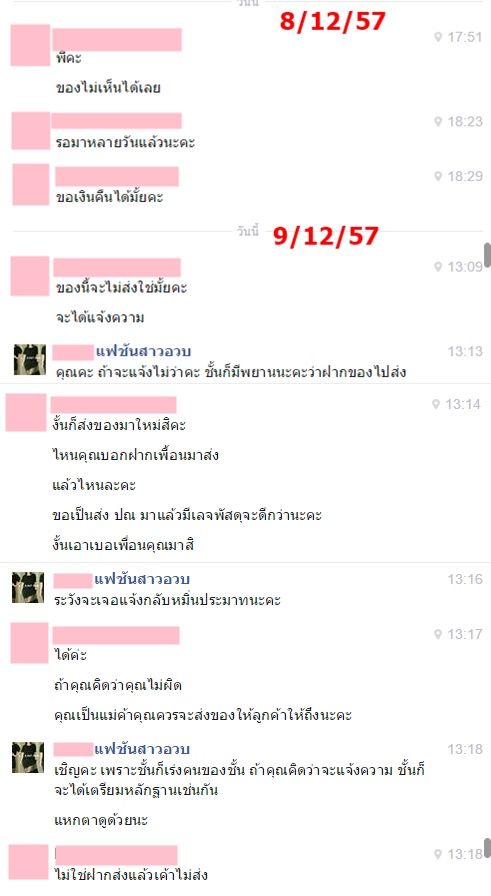Click the redacted sender name at 13:09

(117, 267)
